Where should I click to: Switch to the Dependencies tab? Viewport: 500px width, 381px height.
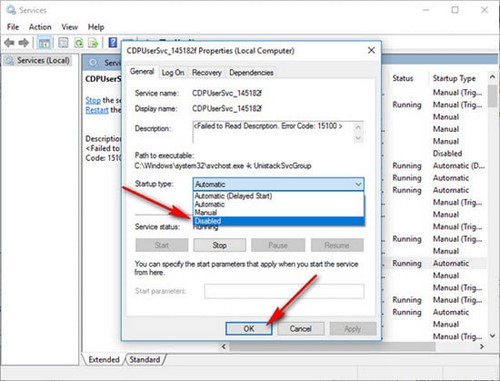tap(251, 73)
